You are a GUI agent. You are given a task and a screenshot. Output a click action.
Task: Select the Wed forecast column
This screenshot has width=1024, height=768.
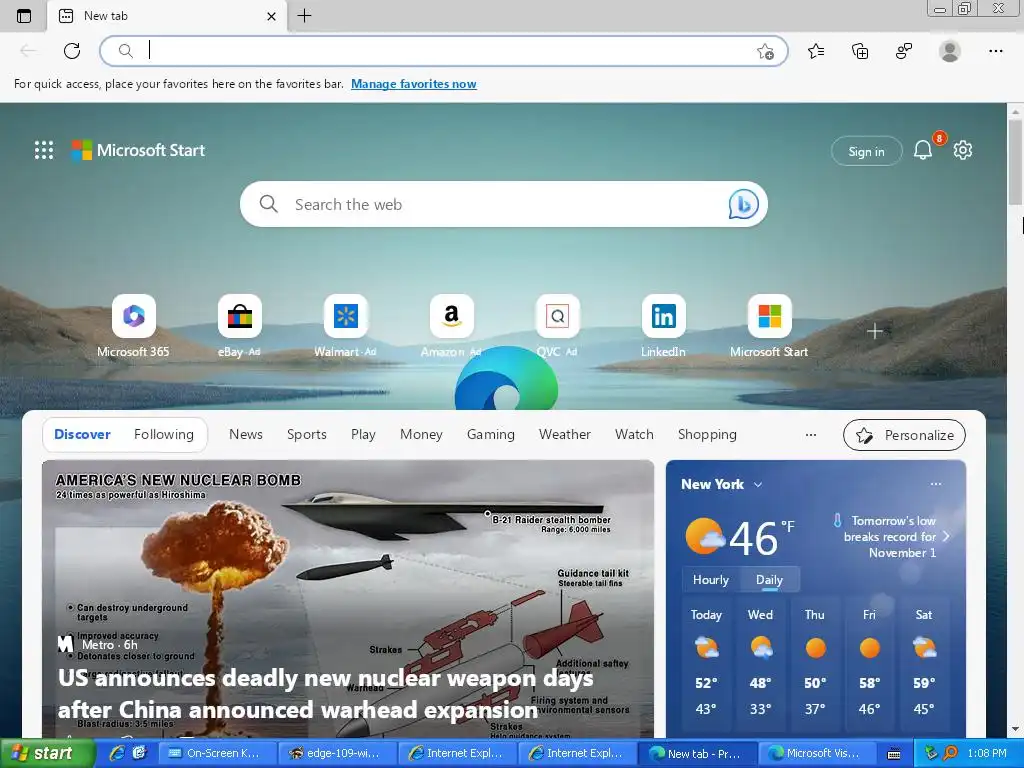[x=760, y=662]
